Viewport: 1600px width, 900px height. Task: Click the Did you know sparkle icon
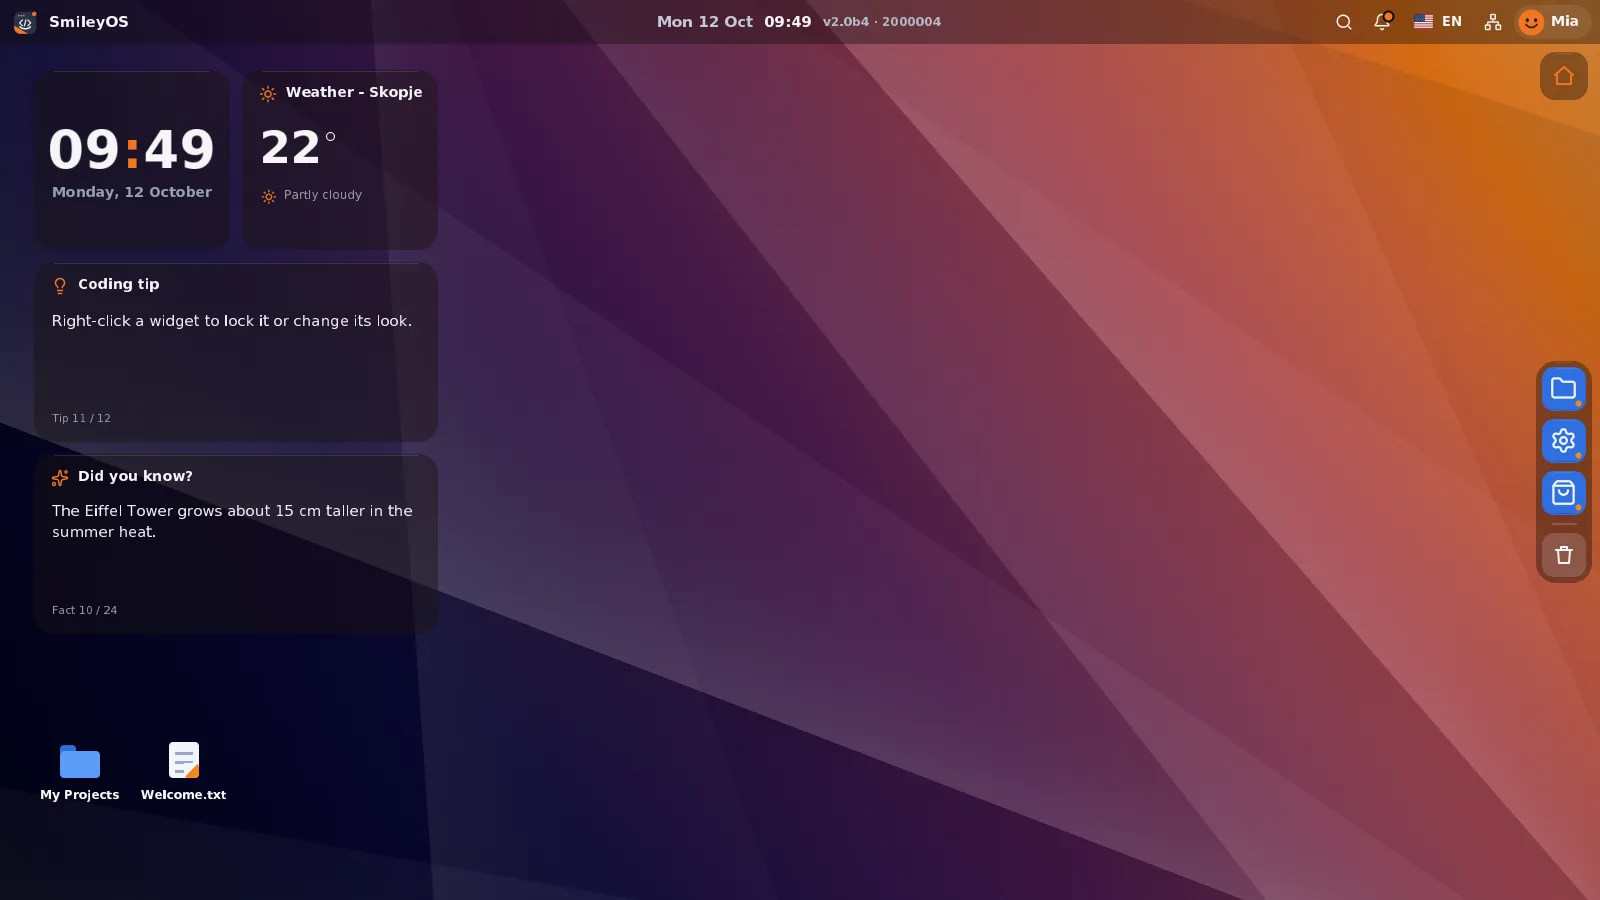point(60,477)
